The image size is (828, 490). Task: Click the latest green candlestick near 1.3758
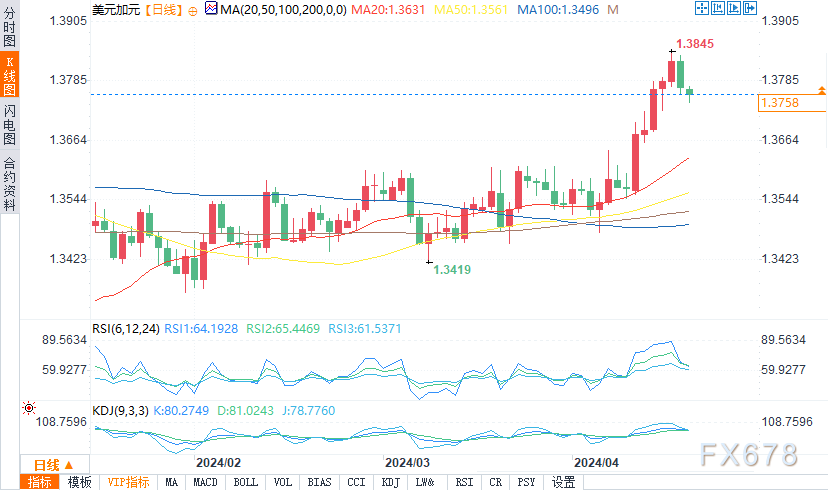690,92
